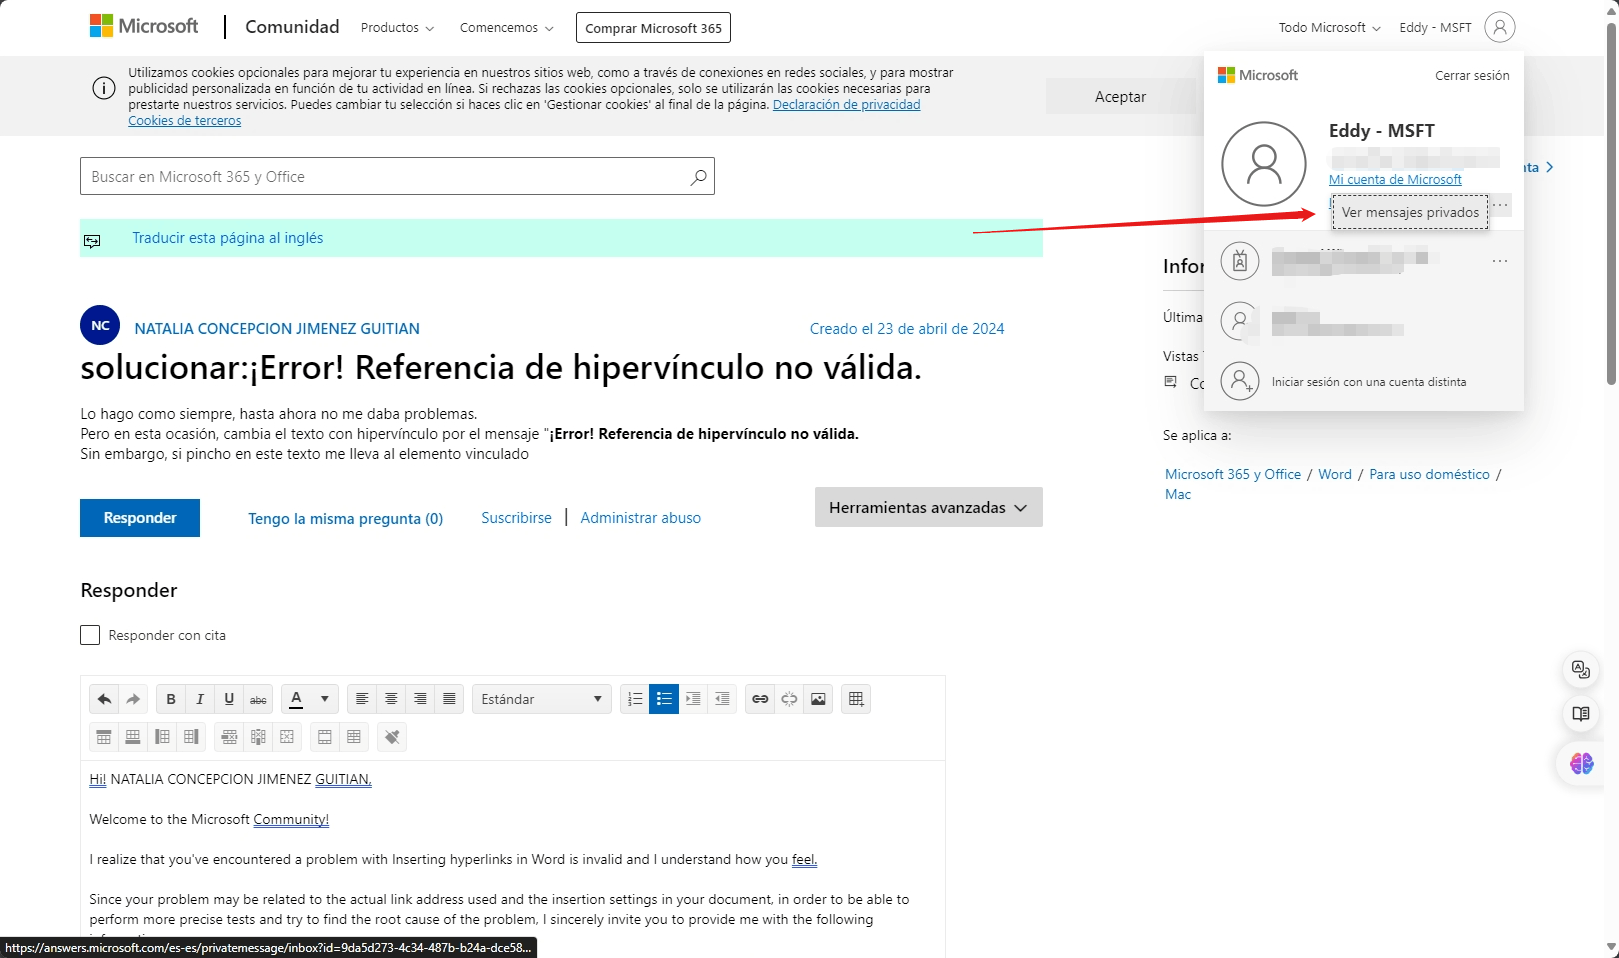Screen dimensions: 1619x958
Task: Click 'Traducir esta página al inglés'
Action: (x=228, y=238)
